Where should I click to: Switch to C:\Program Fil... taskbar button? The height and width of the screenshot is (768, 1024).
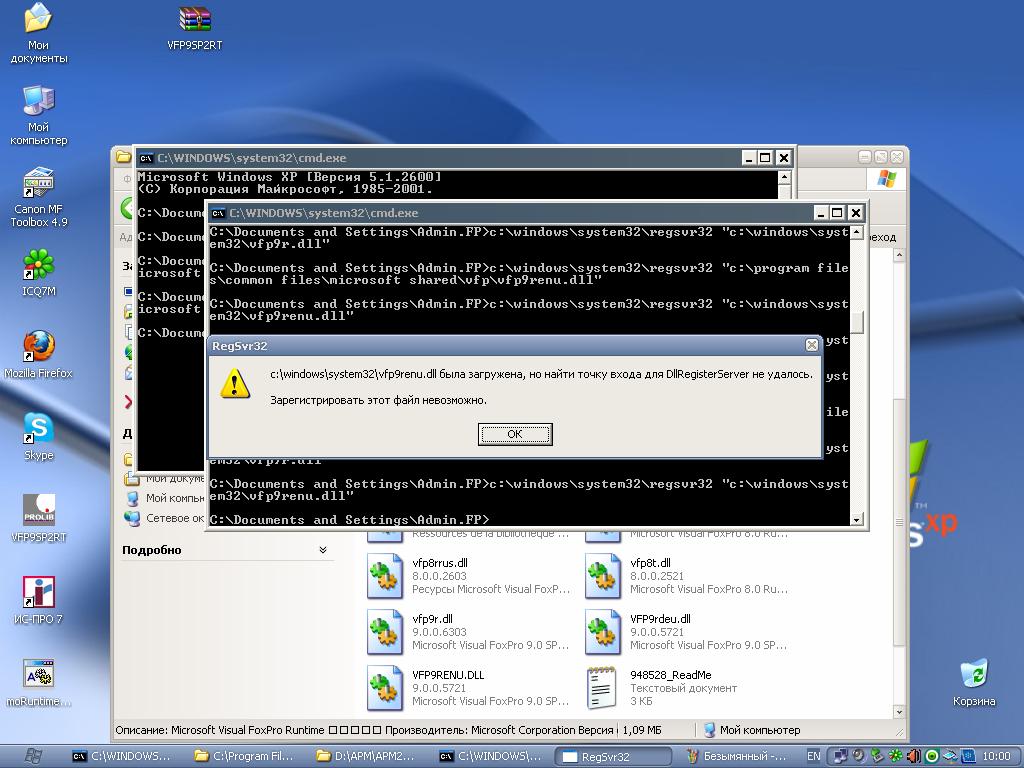(246, 756)
